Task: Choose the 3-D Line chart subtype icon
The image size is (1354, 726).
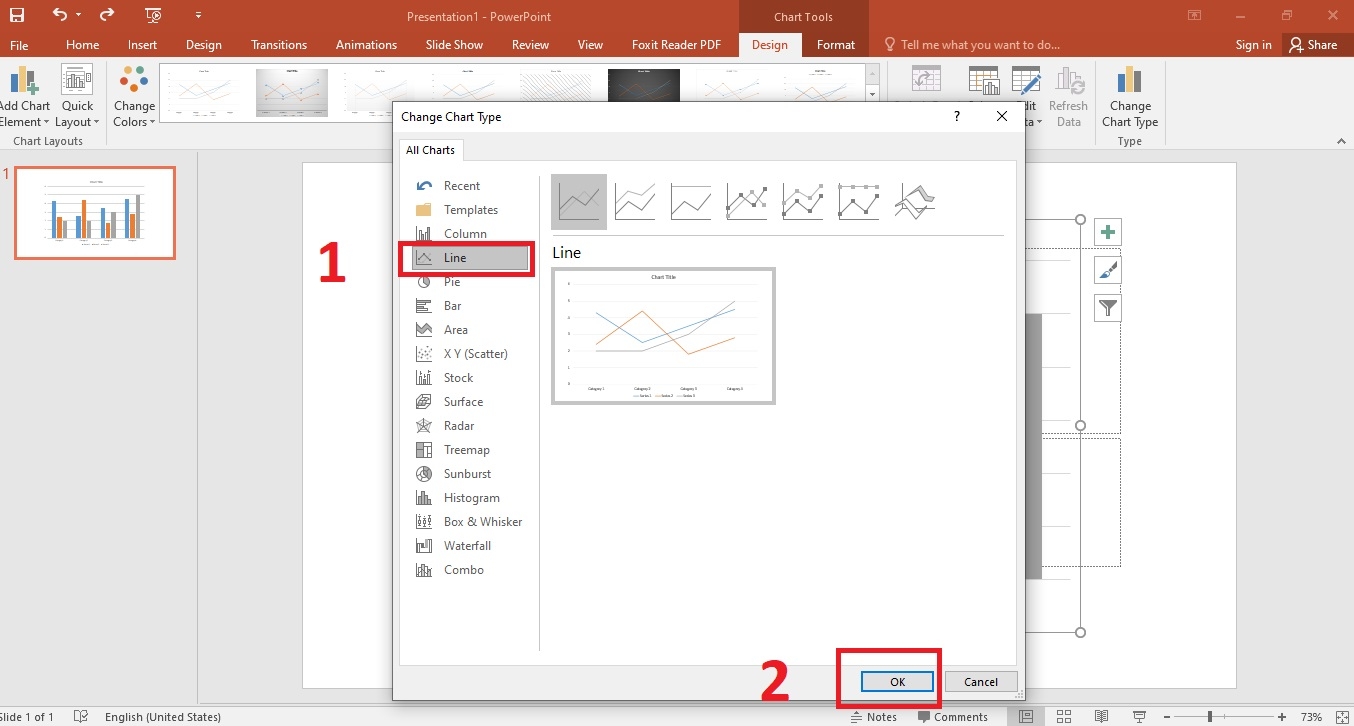Action: coord(915,201)
